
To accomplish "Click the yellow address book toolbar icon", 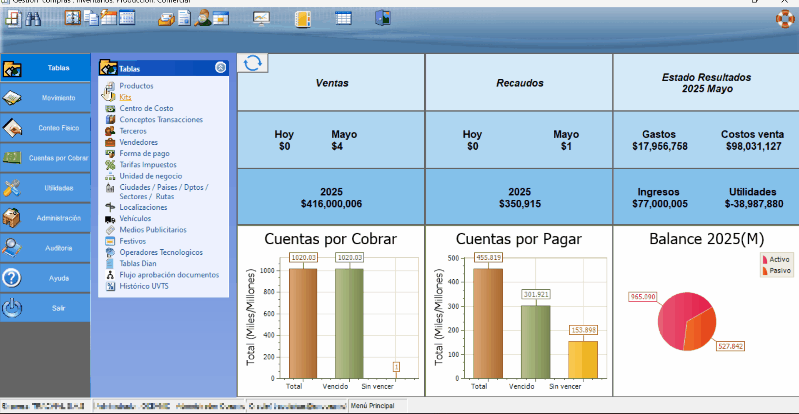I will [x=302, y=18].
